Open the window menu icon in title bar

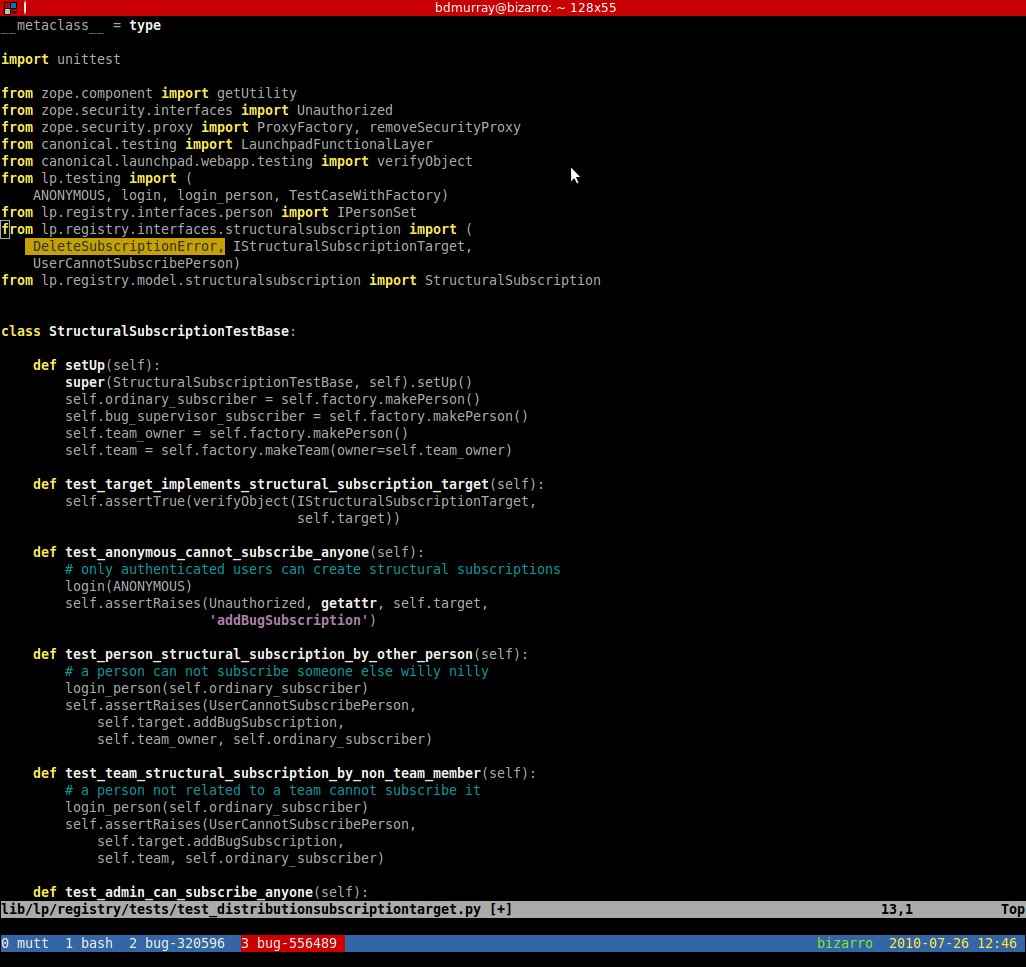coord(10,8)
